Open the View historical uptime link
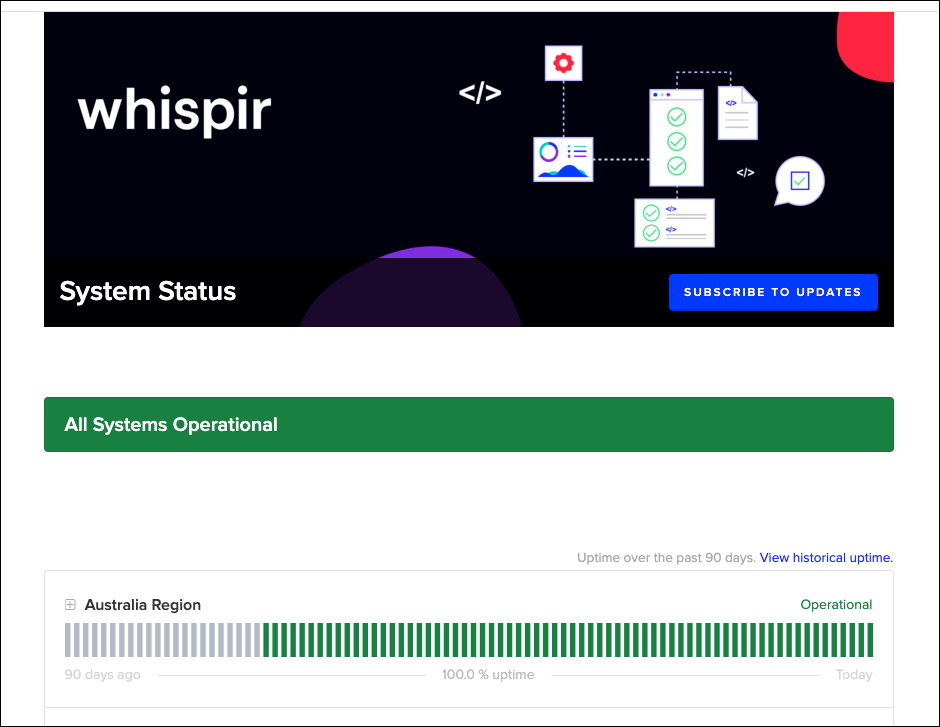940x727 pixels. pyautogui.click(x=826, y=557)
